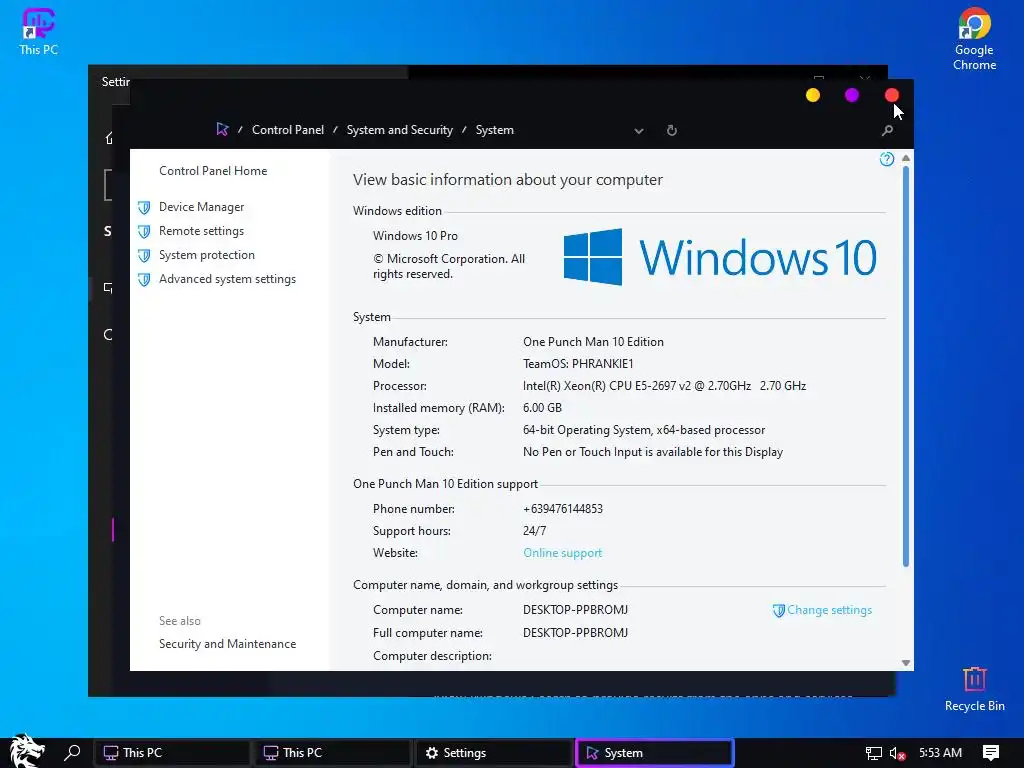Switch to Settings taskbar button
This screenshot has width=1024, height=768.
[494, 753]
